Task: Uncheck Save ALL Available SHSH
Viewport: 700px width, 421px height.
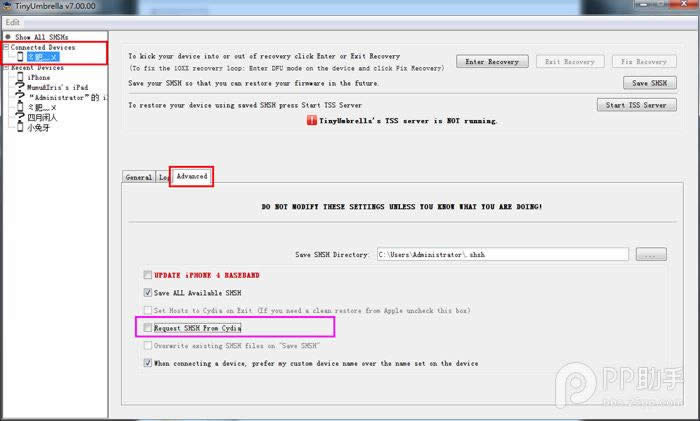Action: pos(148,293)
